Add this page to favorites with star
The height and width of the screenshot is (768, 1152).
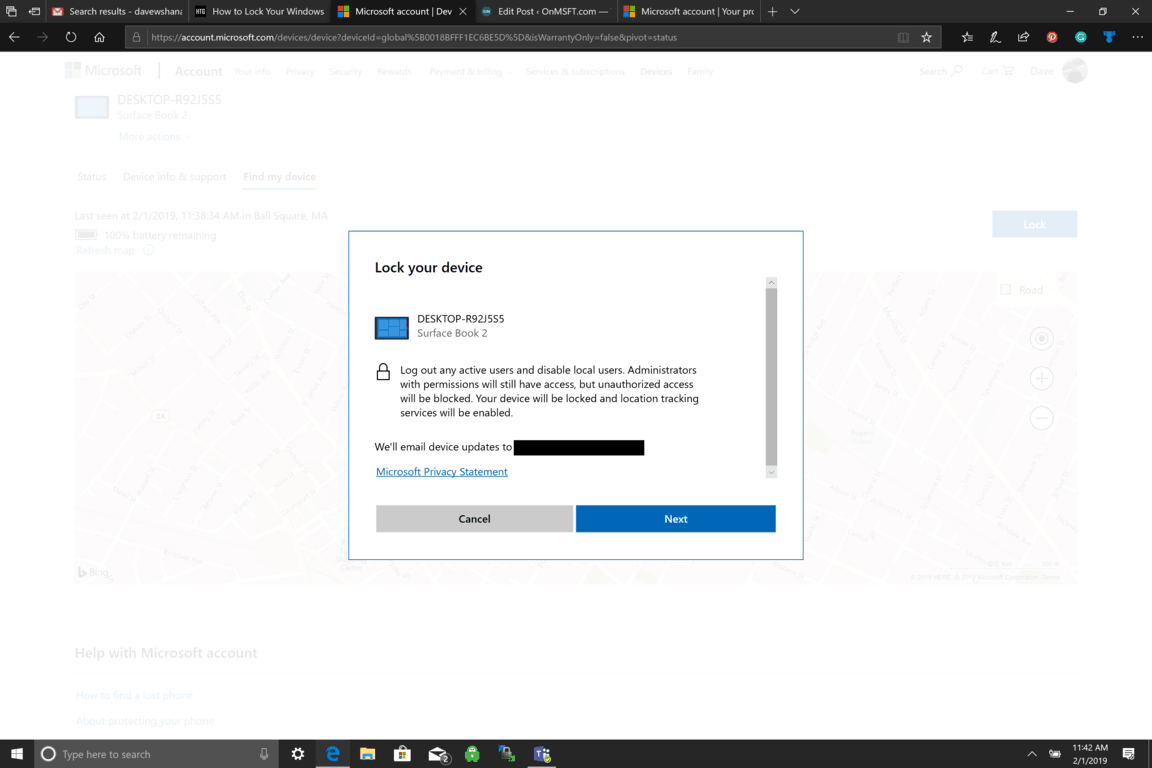pyautogui.click(x=926, y=37)
